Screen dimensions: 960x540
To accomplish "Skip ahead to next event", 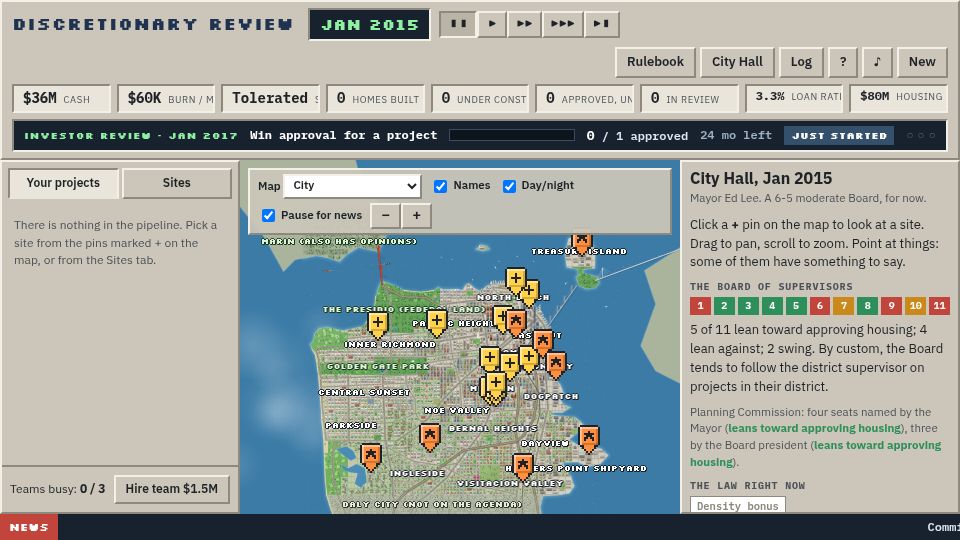I will tap(601, 24).
